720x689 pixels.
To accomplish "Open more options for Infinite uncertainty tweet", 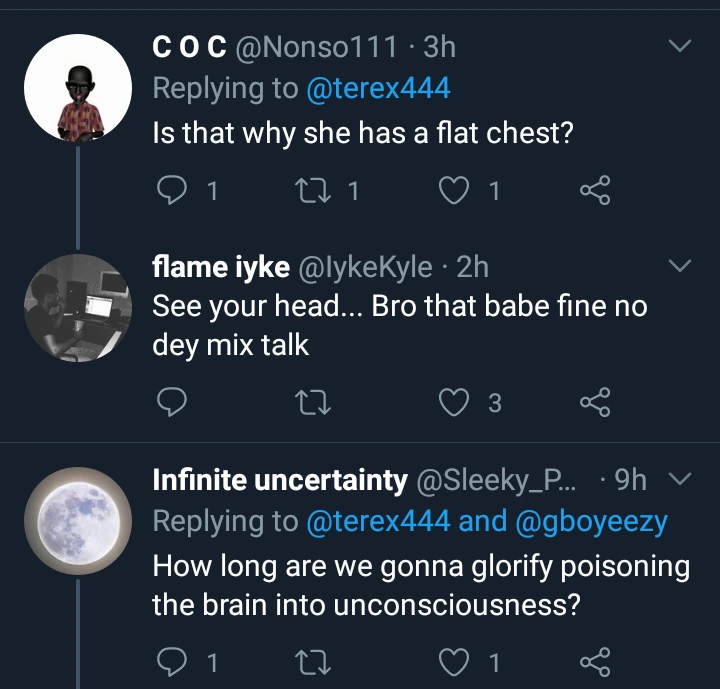I will pos(679,482).
